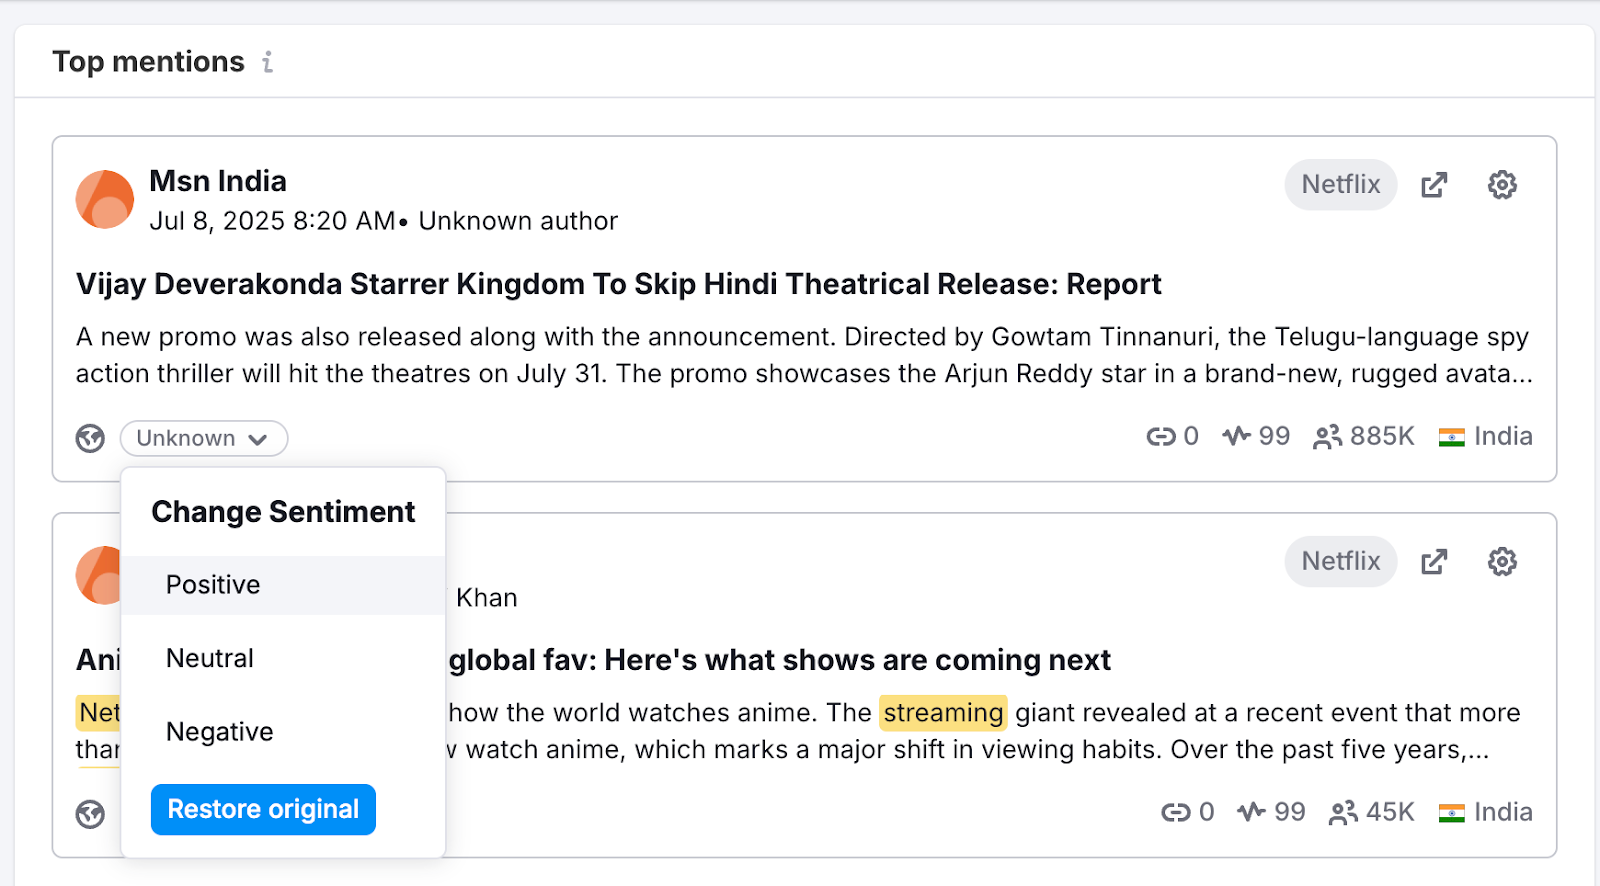
Task: Click the India flag on first mention
Action: point(1451,437)
